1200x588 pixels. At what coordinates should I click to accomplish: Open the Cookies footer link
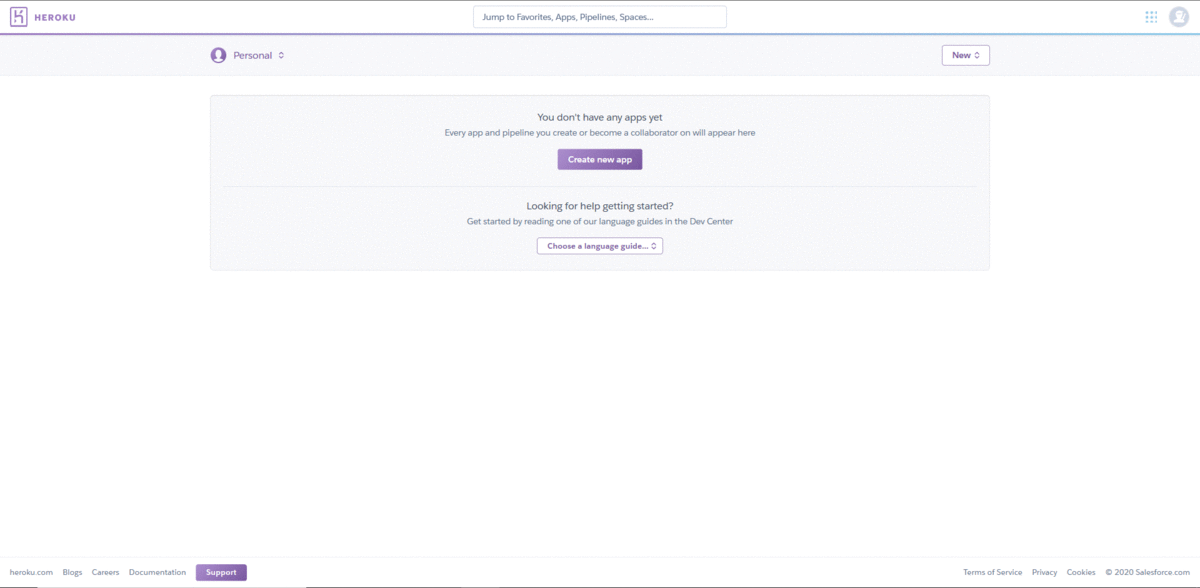point(1081,572)
